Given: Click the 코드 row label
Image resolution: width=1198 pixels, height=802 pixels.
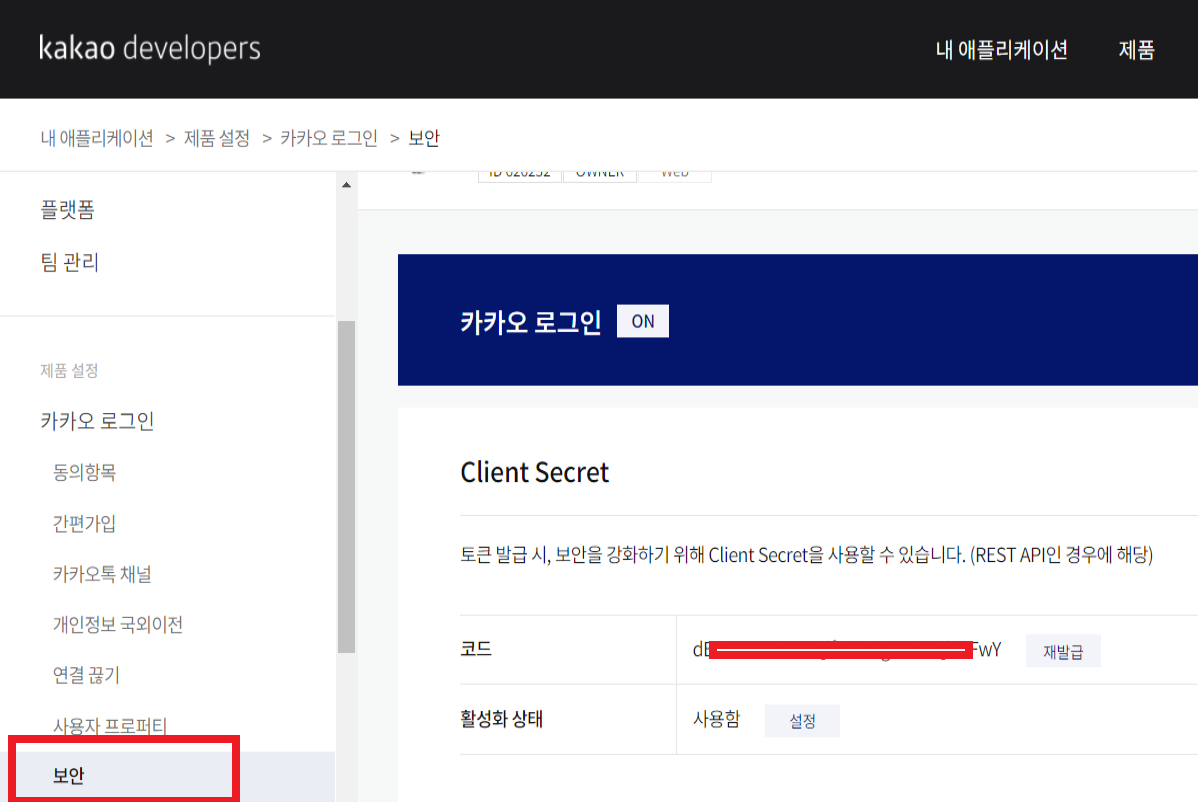Looking at the screenshot, I should coord(476,648).
